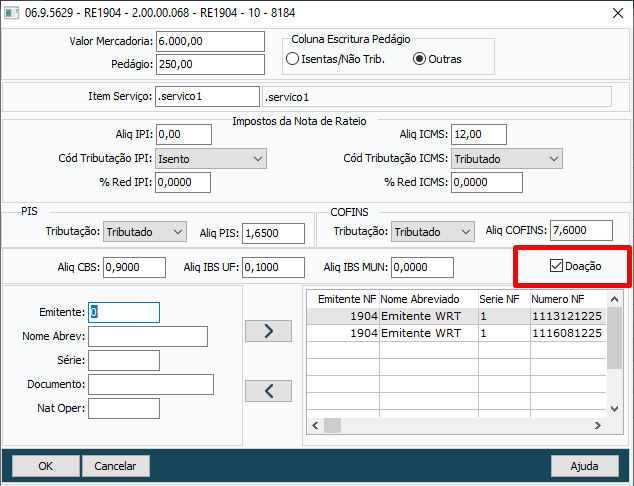Click the Nome Abrev input field
Image resolution: width=634 pixels, height=486 pixels.
pyautogui.click(x=148, y=336)
